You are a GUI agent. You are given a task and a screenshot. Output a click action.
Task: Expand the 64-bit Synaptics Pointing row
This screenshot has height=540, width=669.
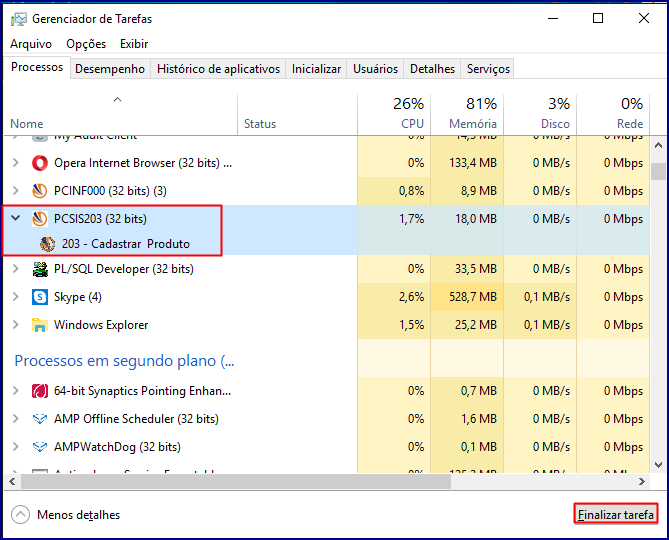(x=16, y=390)
